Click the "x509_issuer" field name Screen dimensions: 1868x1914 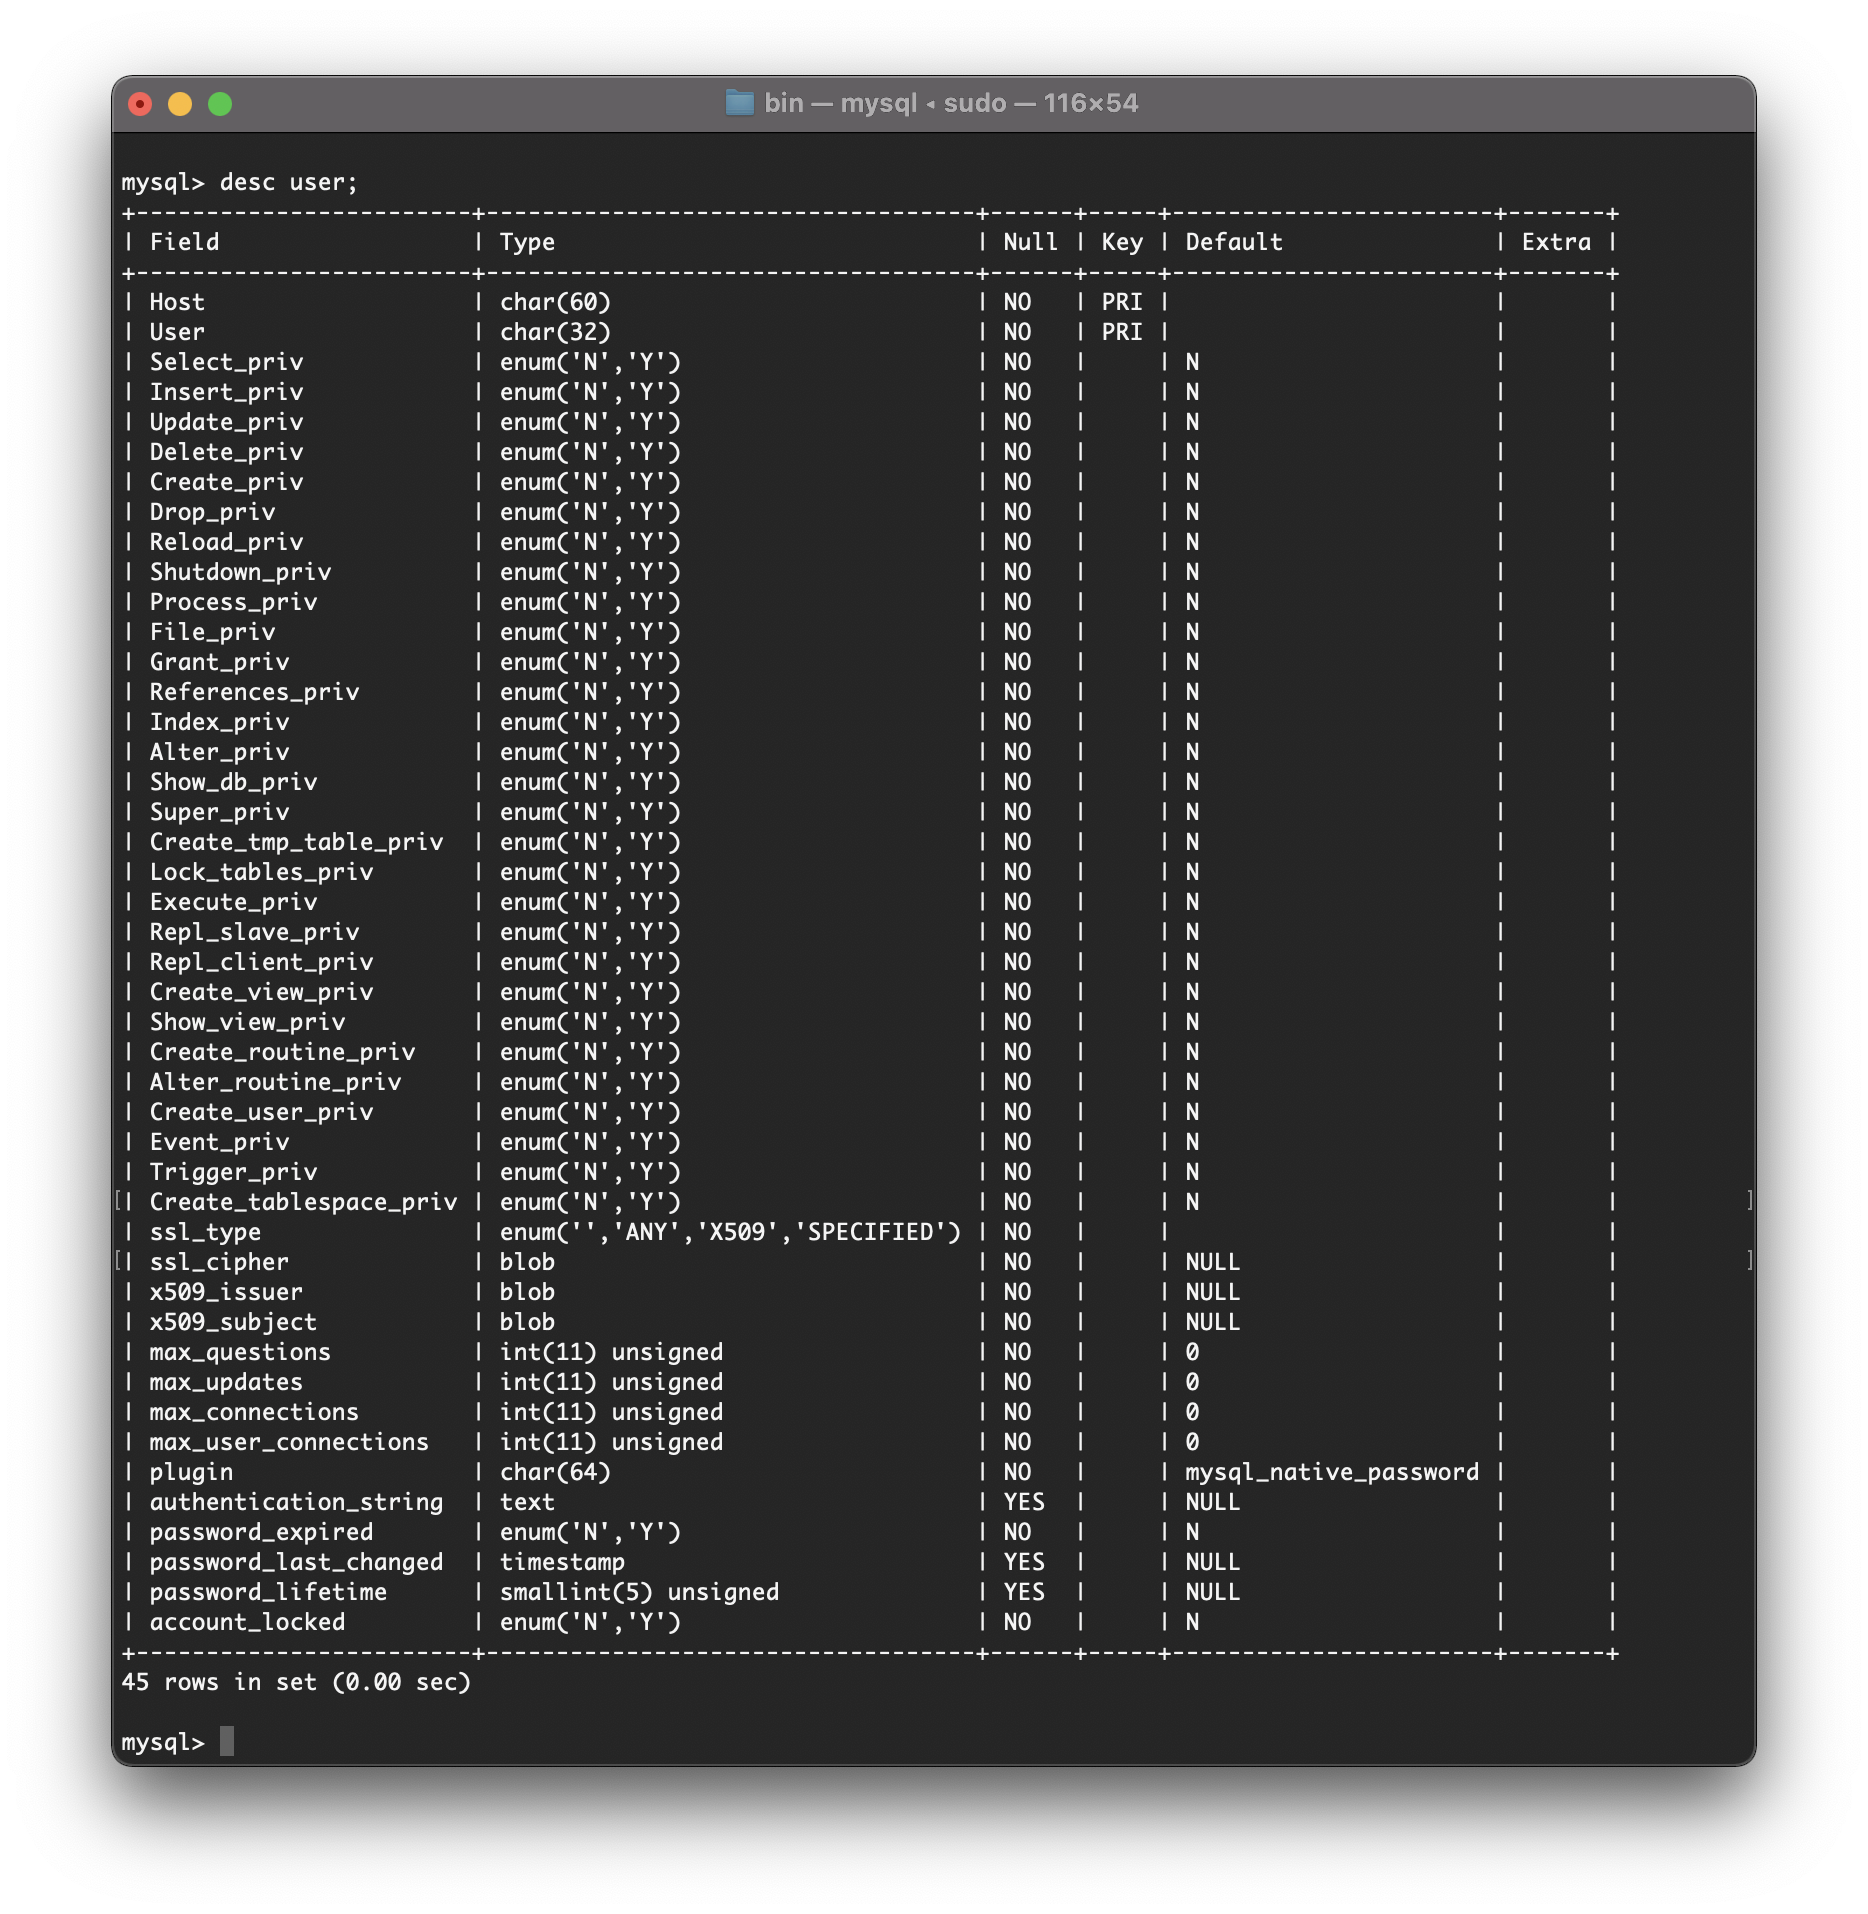point(227,1292)
